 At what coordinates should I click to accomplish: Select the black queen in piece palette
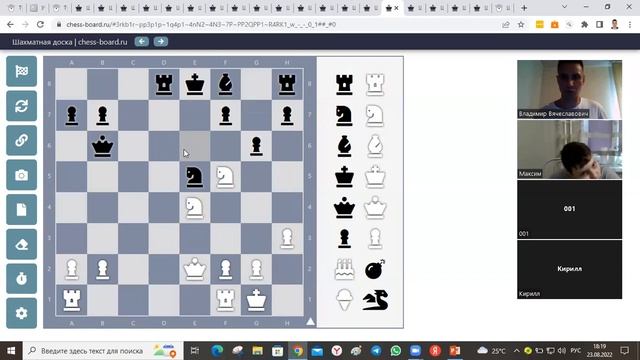[344, 208]
